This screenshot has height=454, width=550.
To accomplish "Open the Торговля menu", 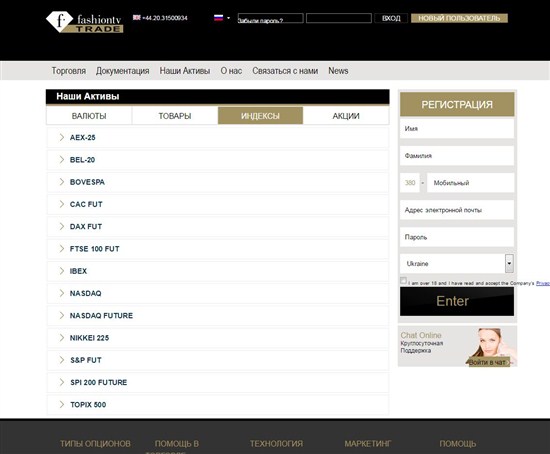I will (69, 71).
